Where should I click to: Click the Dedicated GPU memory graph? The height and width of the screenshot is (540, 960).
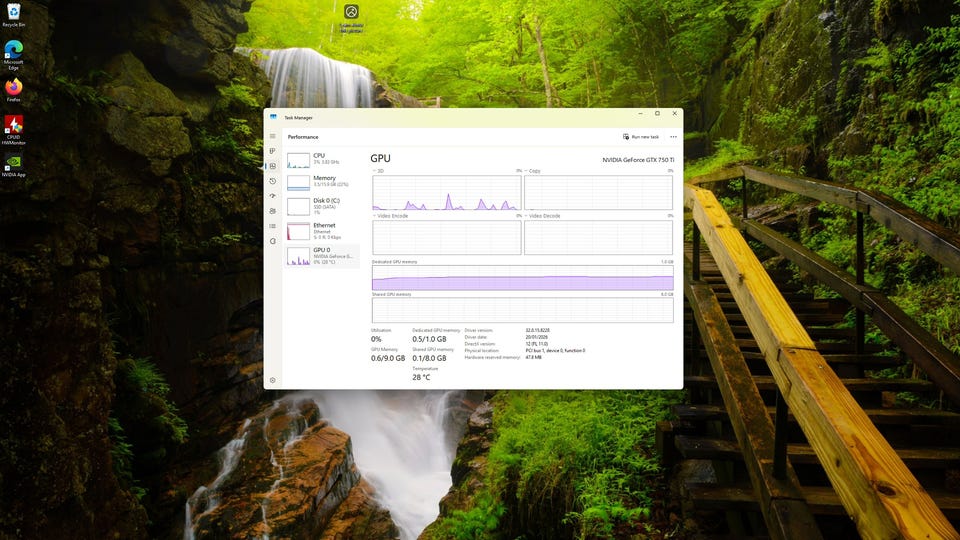(x=523, y=277)
